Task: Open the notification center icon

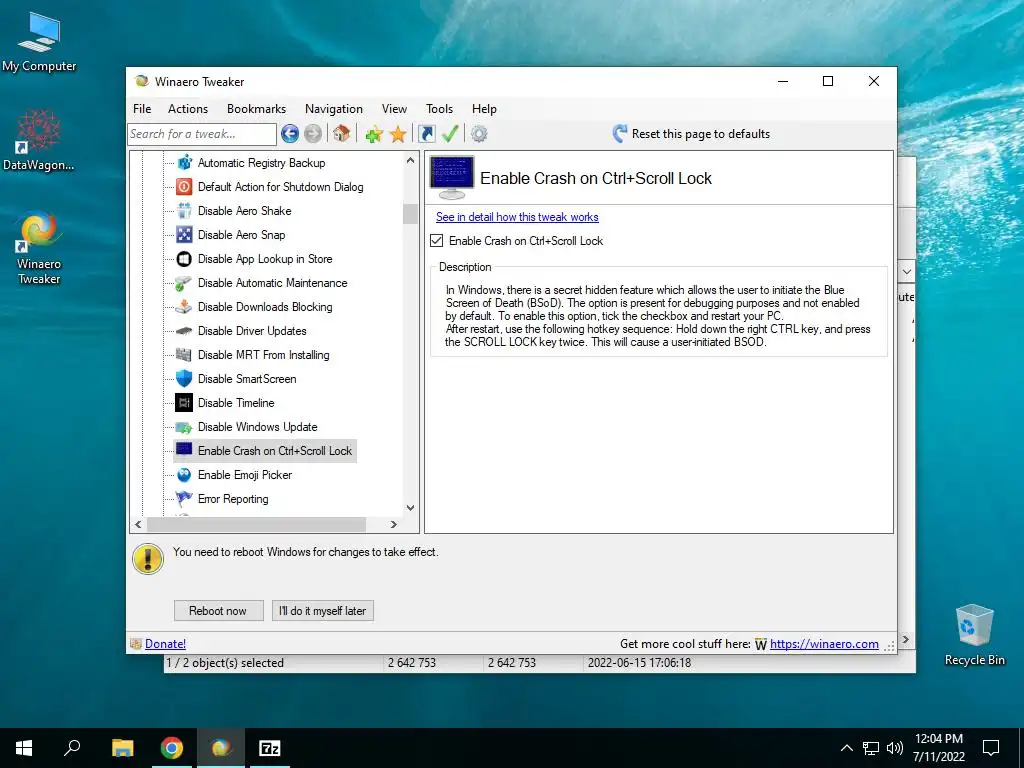Action: coord(991,748)
